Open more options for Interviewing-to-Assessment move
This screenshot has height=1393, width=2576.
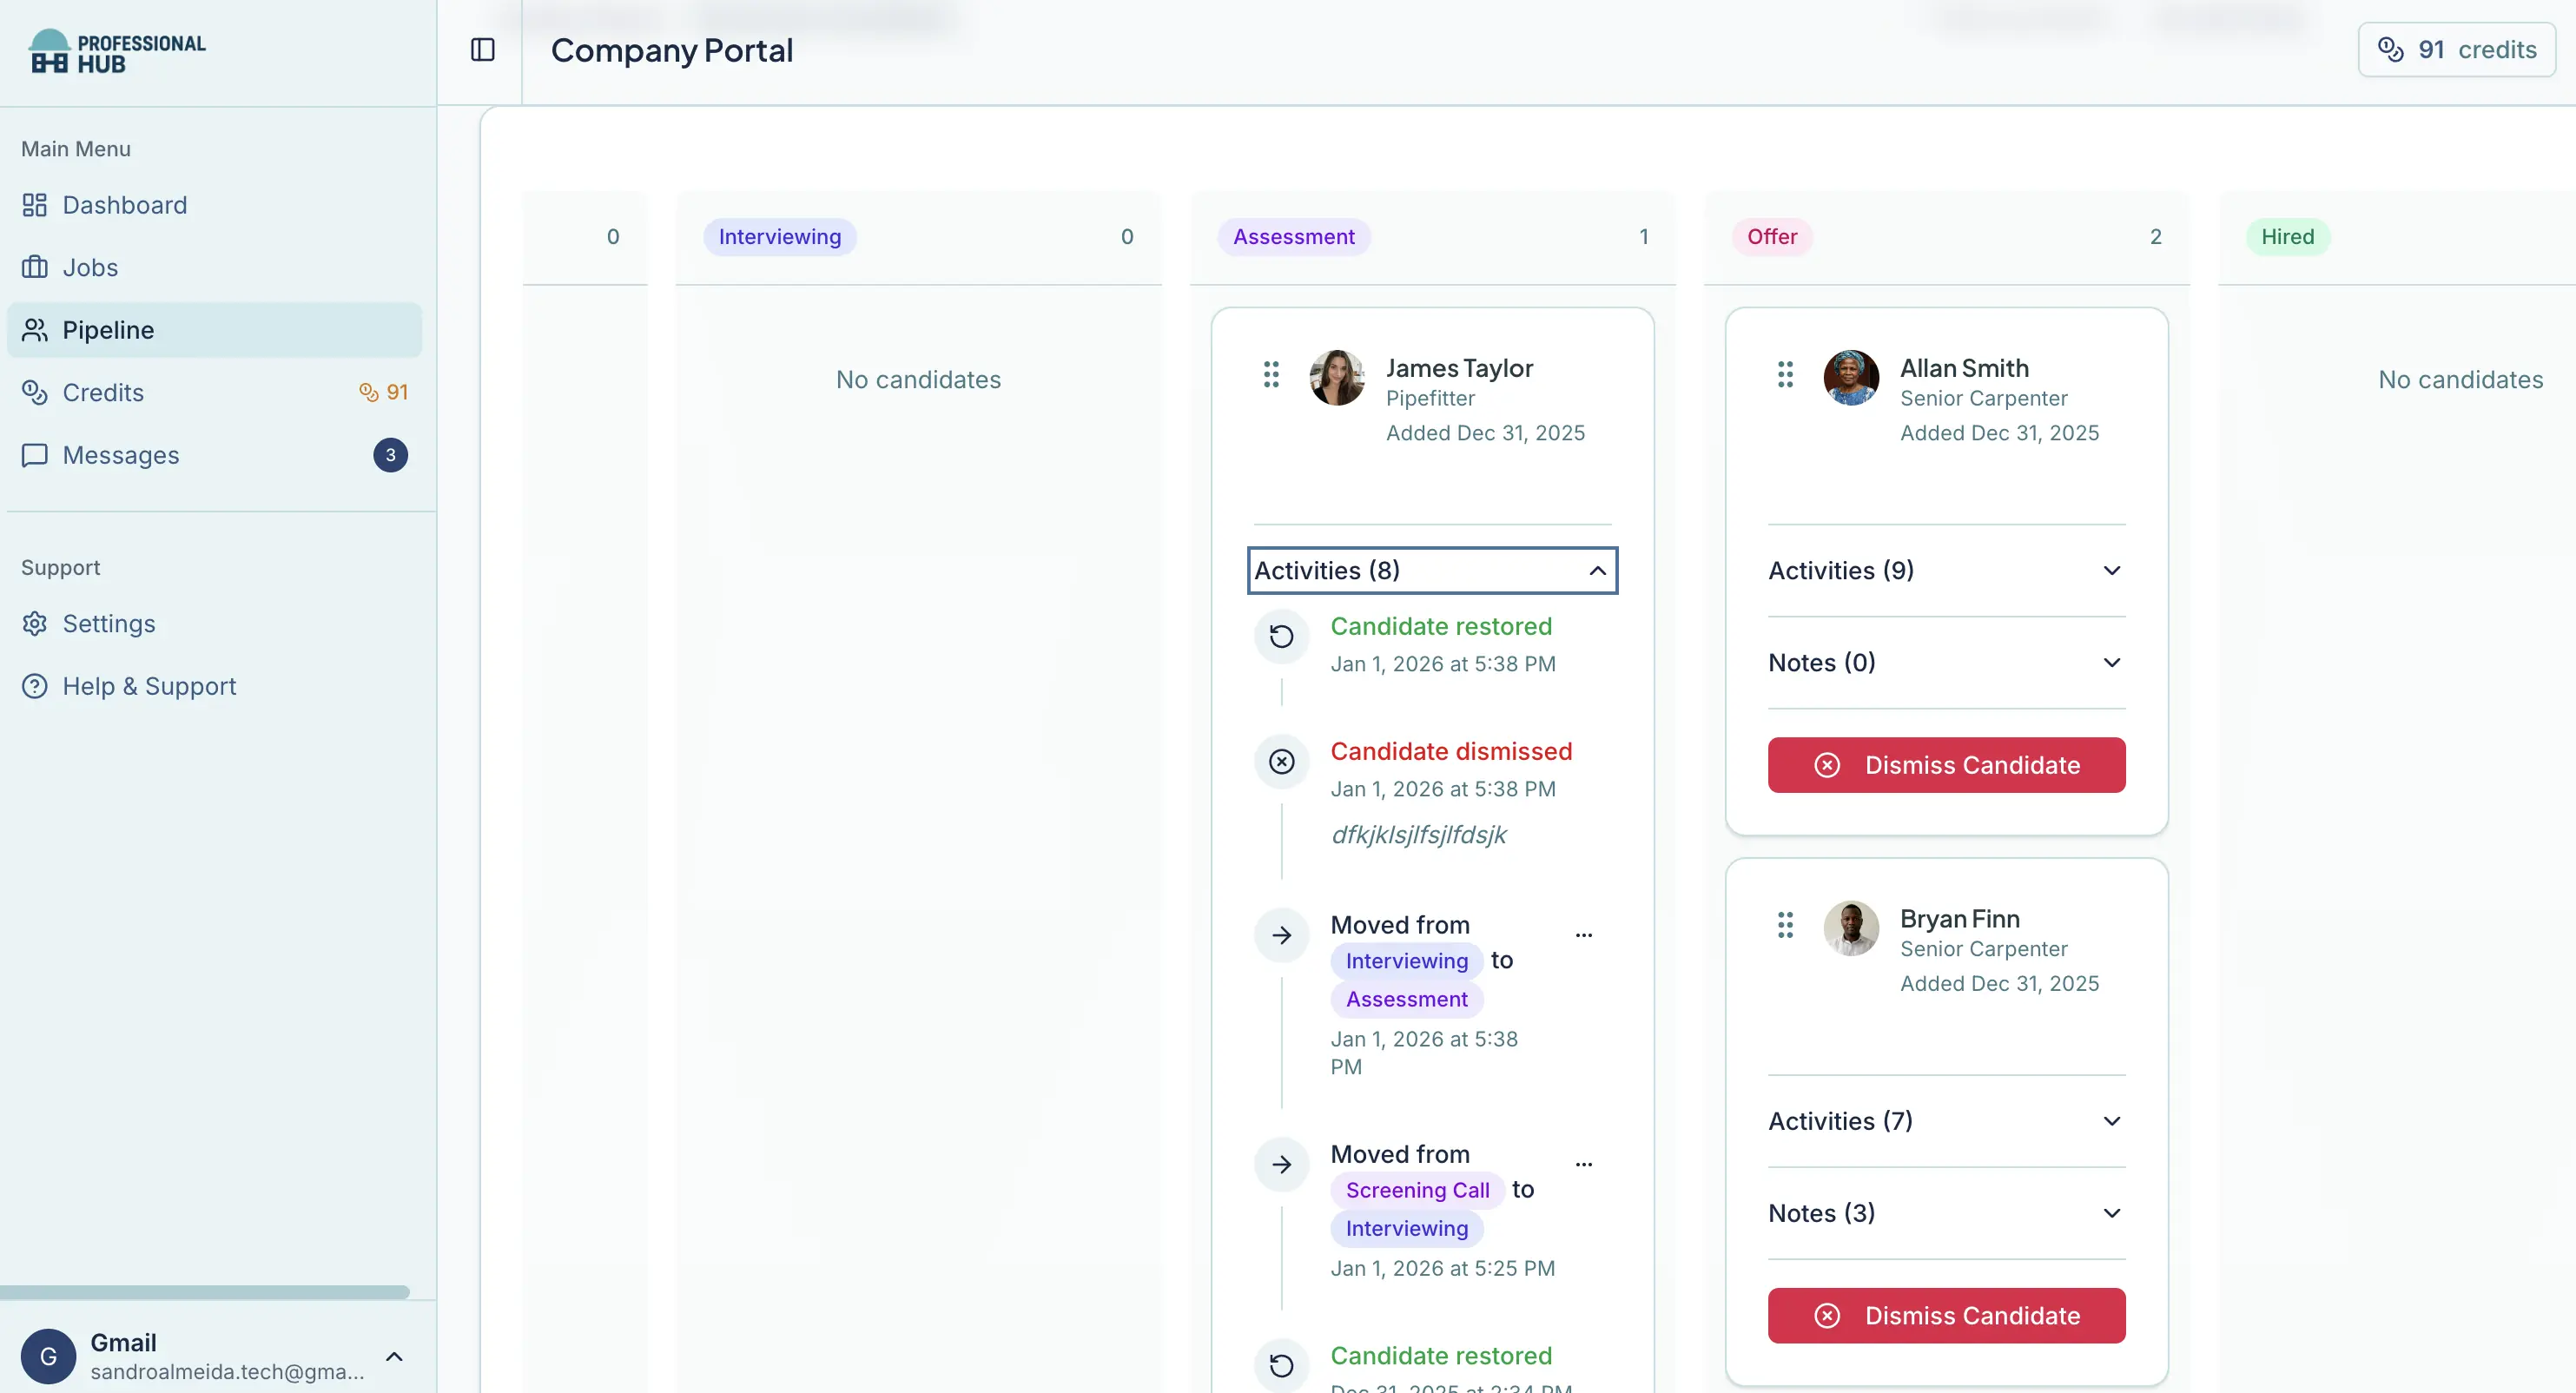point(1584,935)
